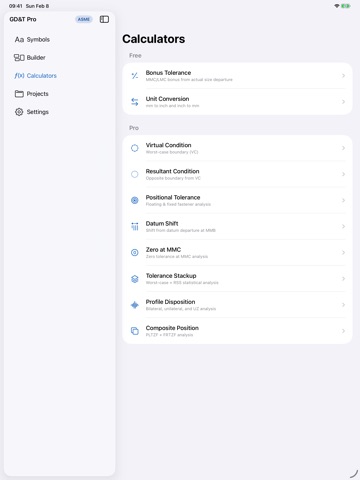This screenshot has height=480, width=360.
Task: Open the Positional Tolerance calculator
Action: tap(237, 200)
